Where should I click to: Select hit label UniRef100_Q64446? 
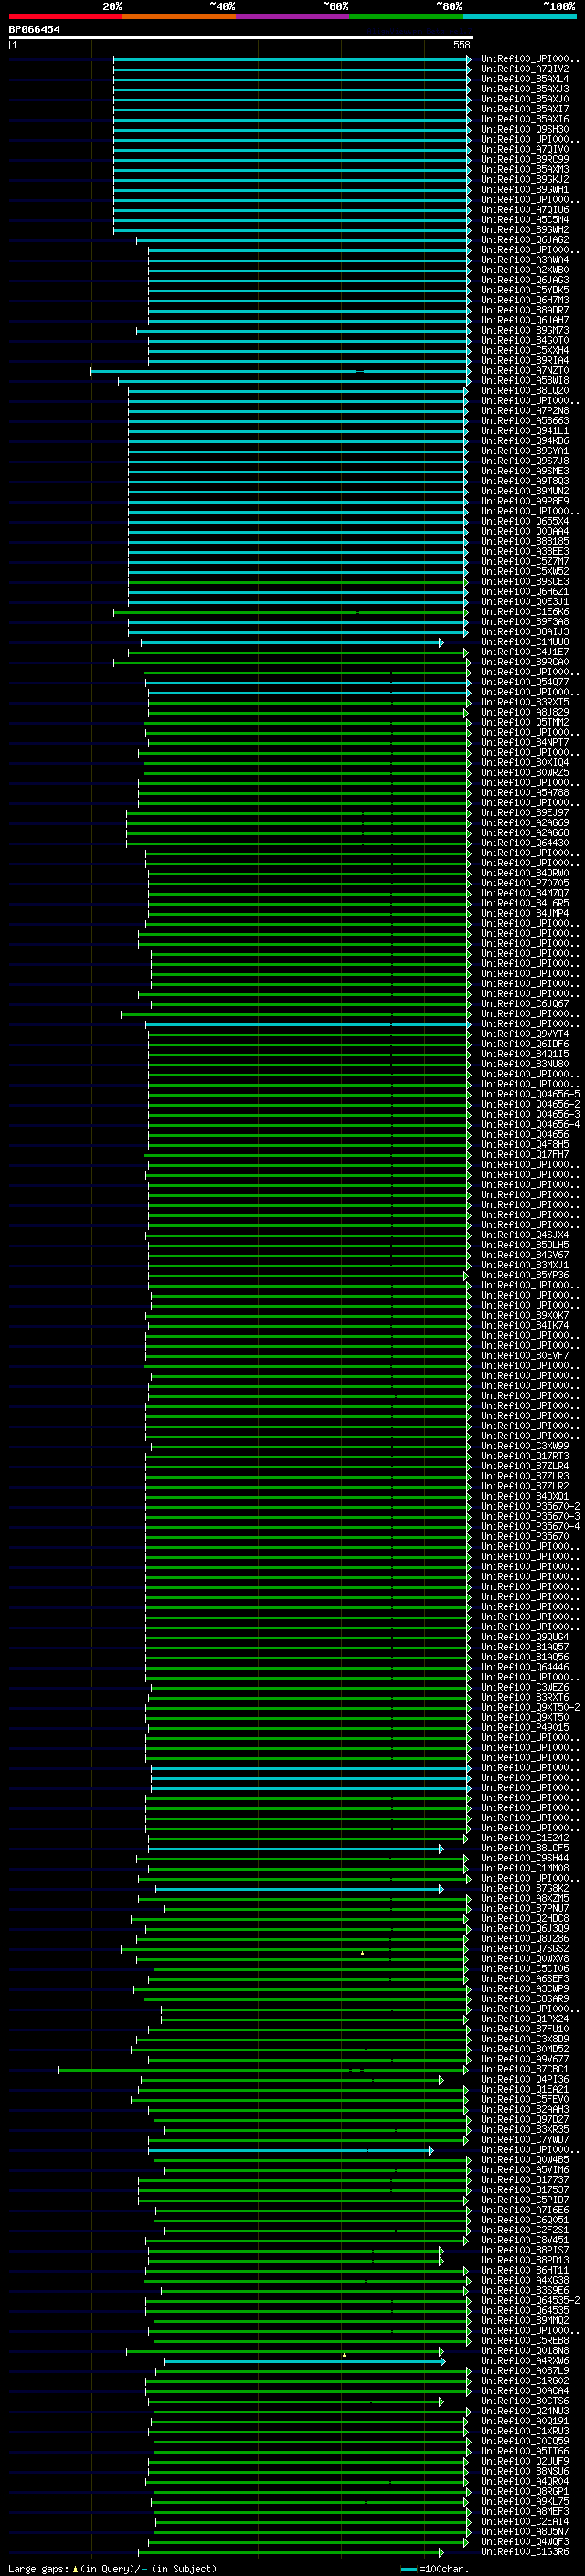pyautogui.click(x=525, y=1667)
